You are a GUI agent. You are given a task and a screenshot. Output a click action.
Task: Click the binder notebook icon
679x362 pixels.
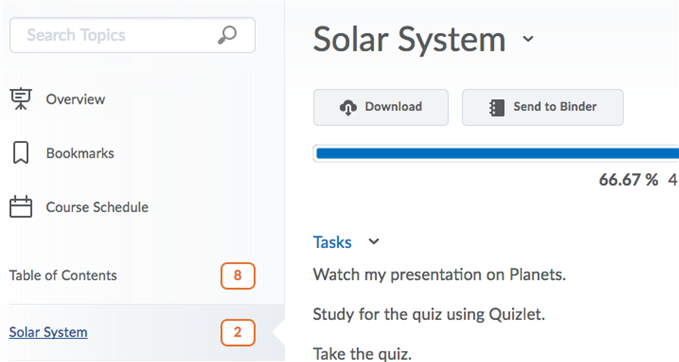497,107
